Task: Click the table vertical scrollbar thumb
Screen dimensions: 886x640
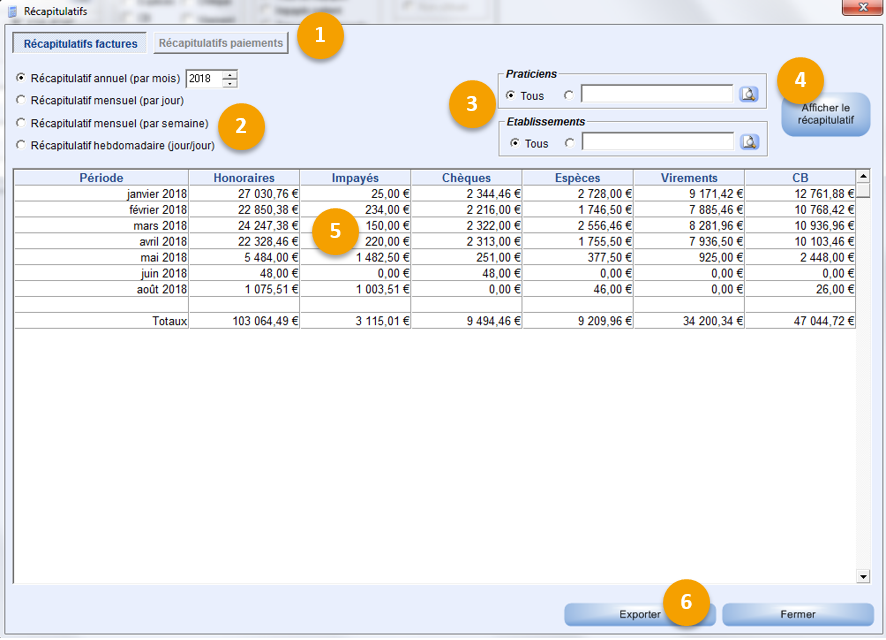Action: (863, 190)
